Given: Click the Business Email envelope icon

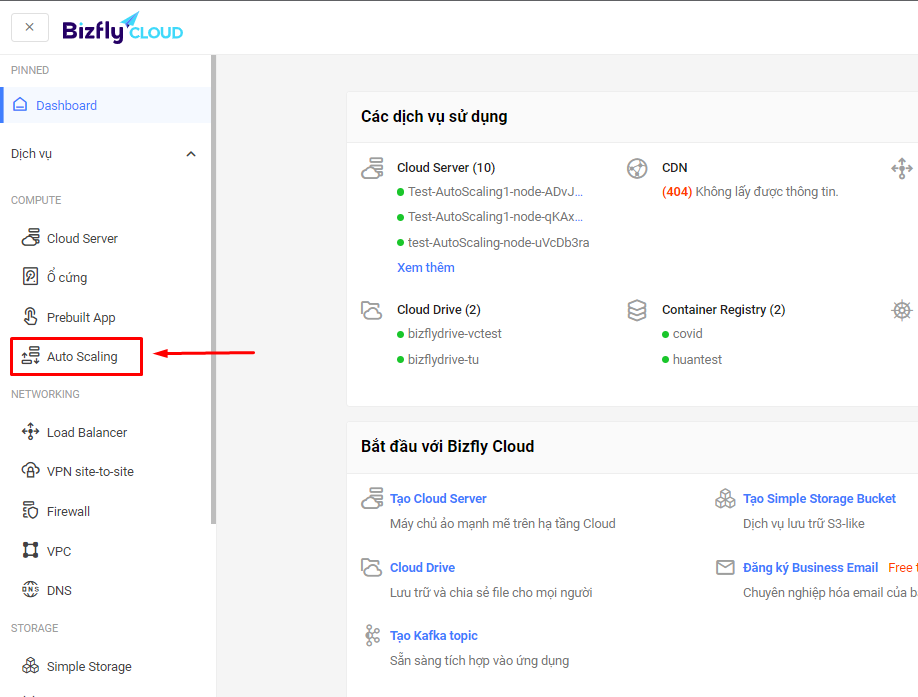Looking at the screenshot, I should pyautogui.click(x=725, y=567).
